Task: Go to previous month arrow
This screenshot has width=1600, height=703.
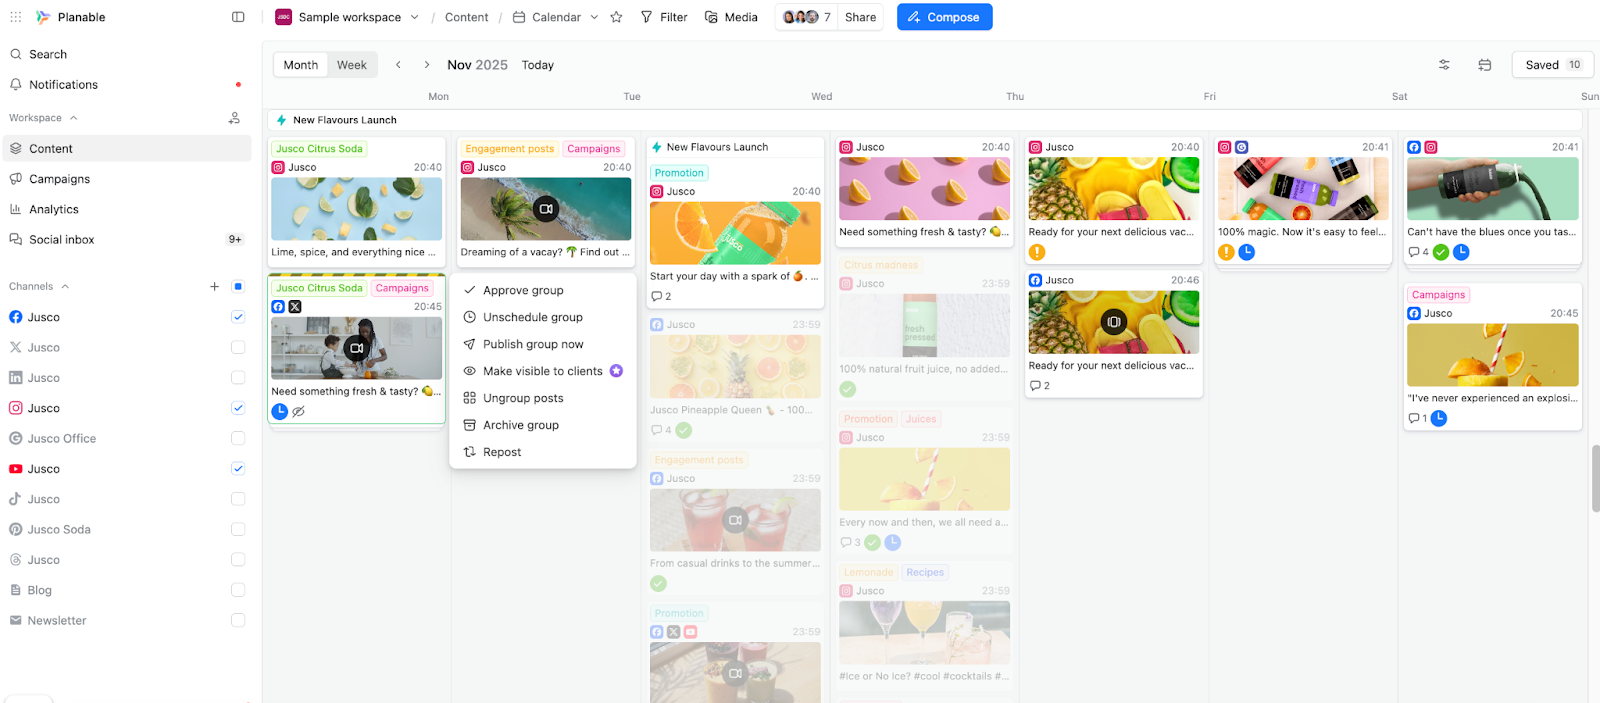Action: coord(398,65)
